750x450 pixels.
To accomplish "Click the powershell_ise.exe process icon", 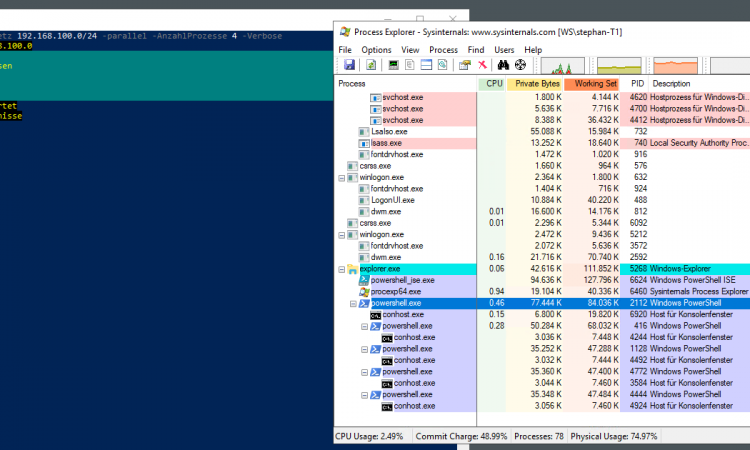I will pyautogui.click(x=364, y=280).
